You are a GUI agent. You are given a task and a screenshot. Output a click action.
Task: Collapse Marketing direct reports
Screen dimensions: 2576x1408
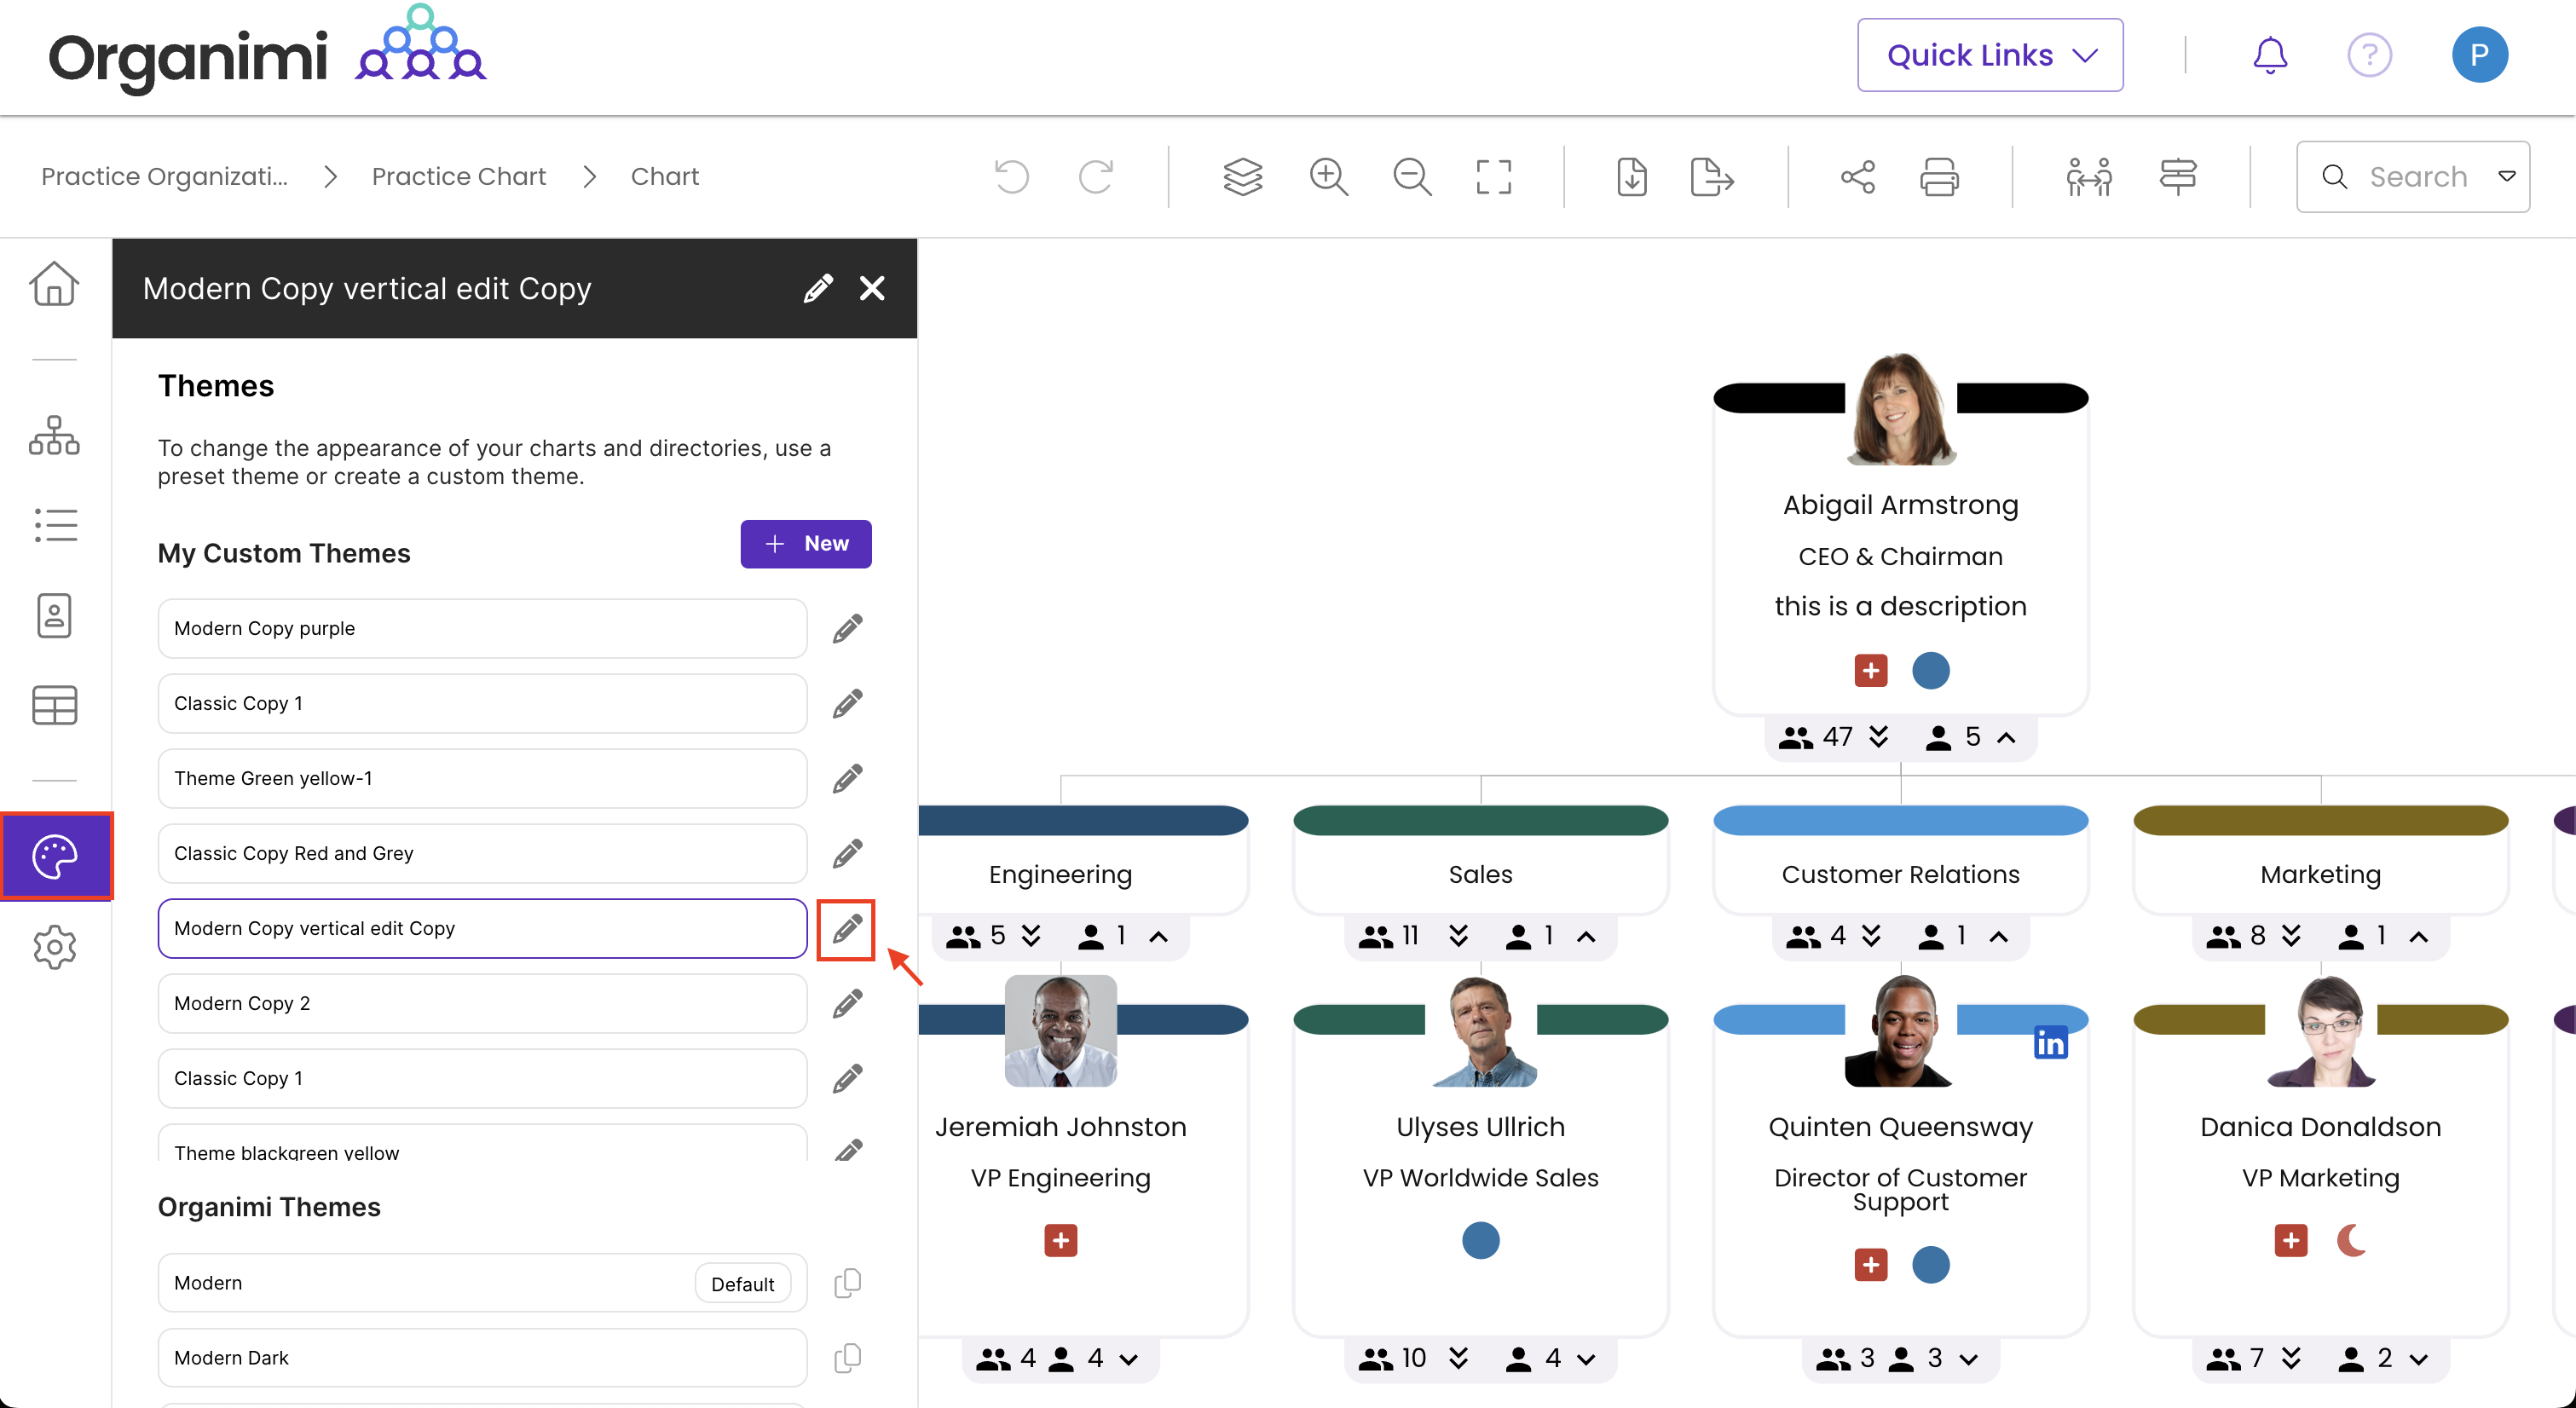tap(2418, 936)
